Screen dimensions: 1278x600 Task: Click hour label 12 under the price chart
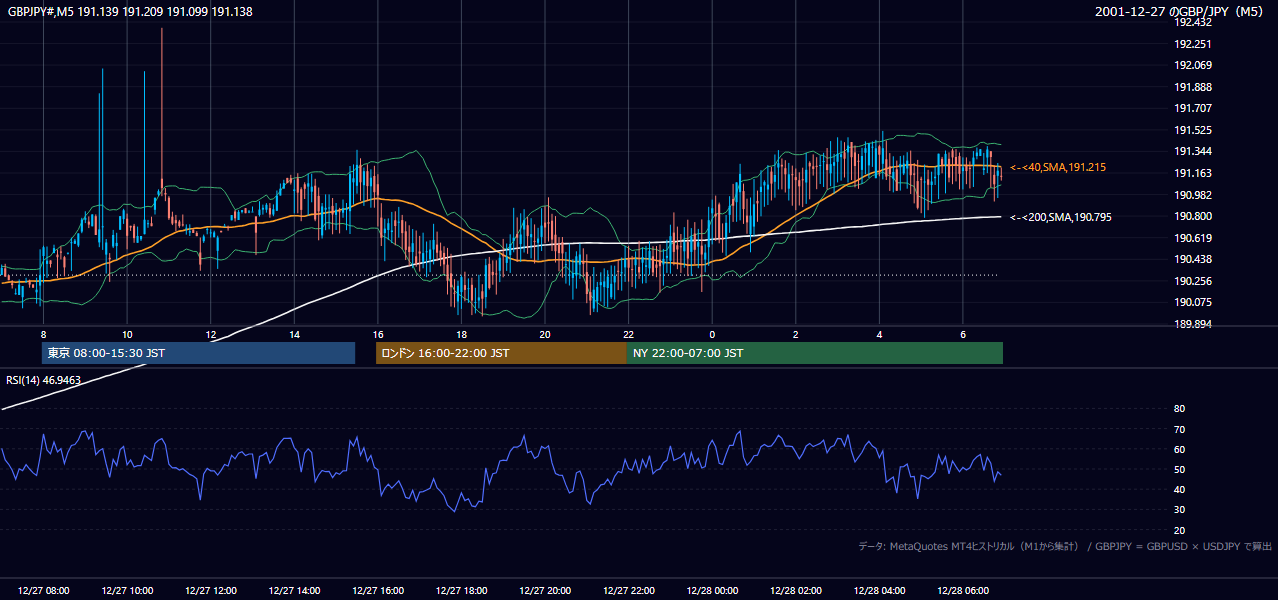pyautogui.click(x=211, y=334)
